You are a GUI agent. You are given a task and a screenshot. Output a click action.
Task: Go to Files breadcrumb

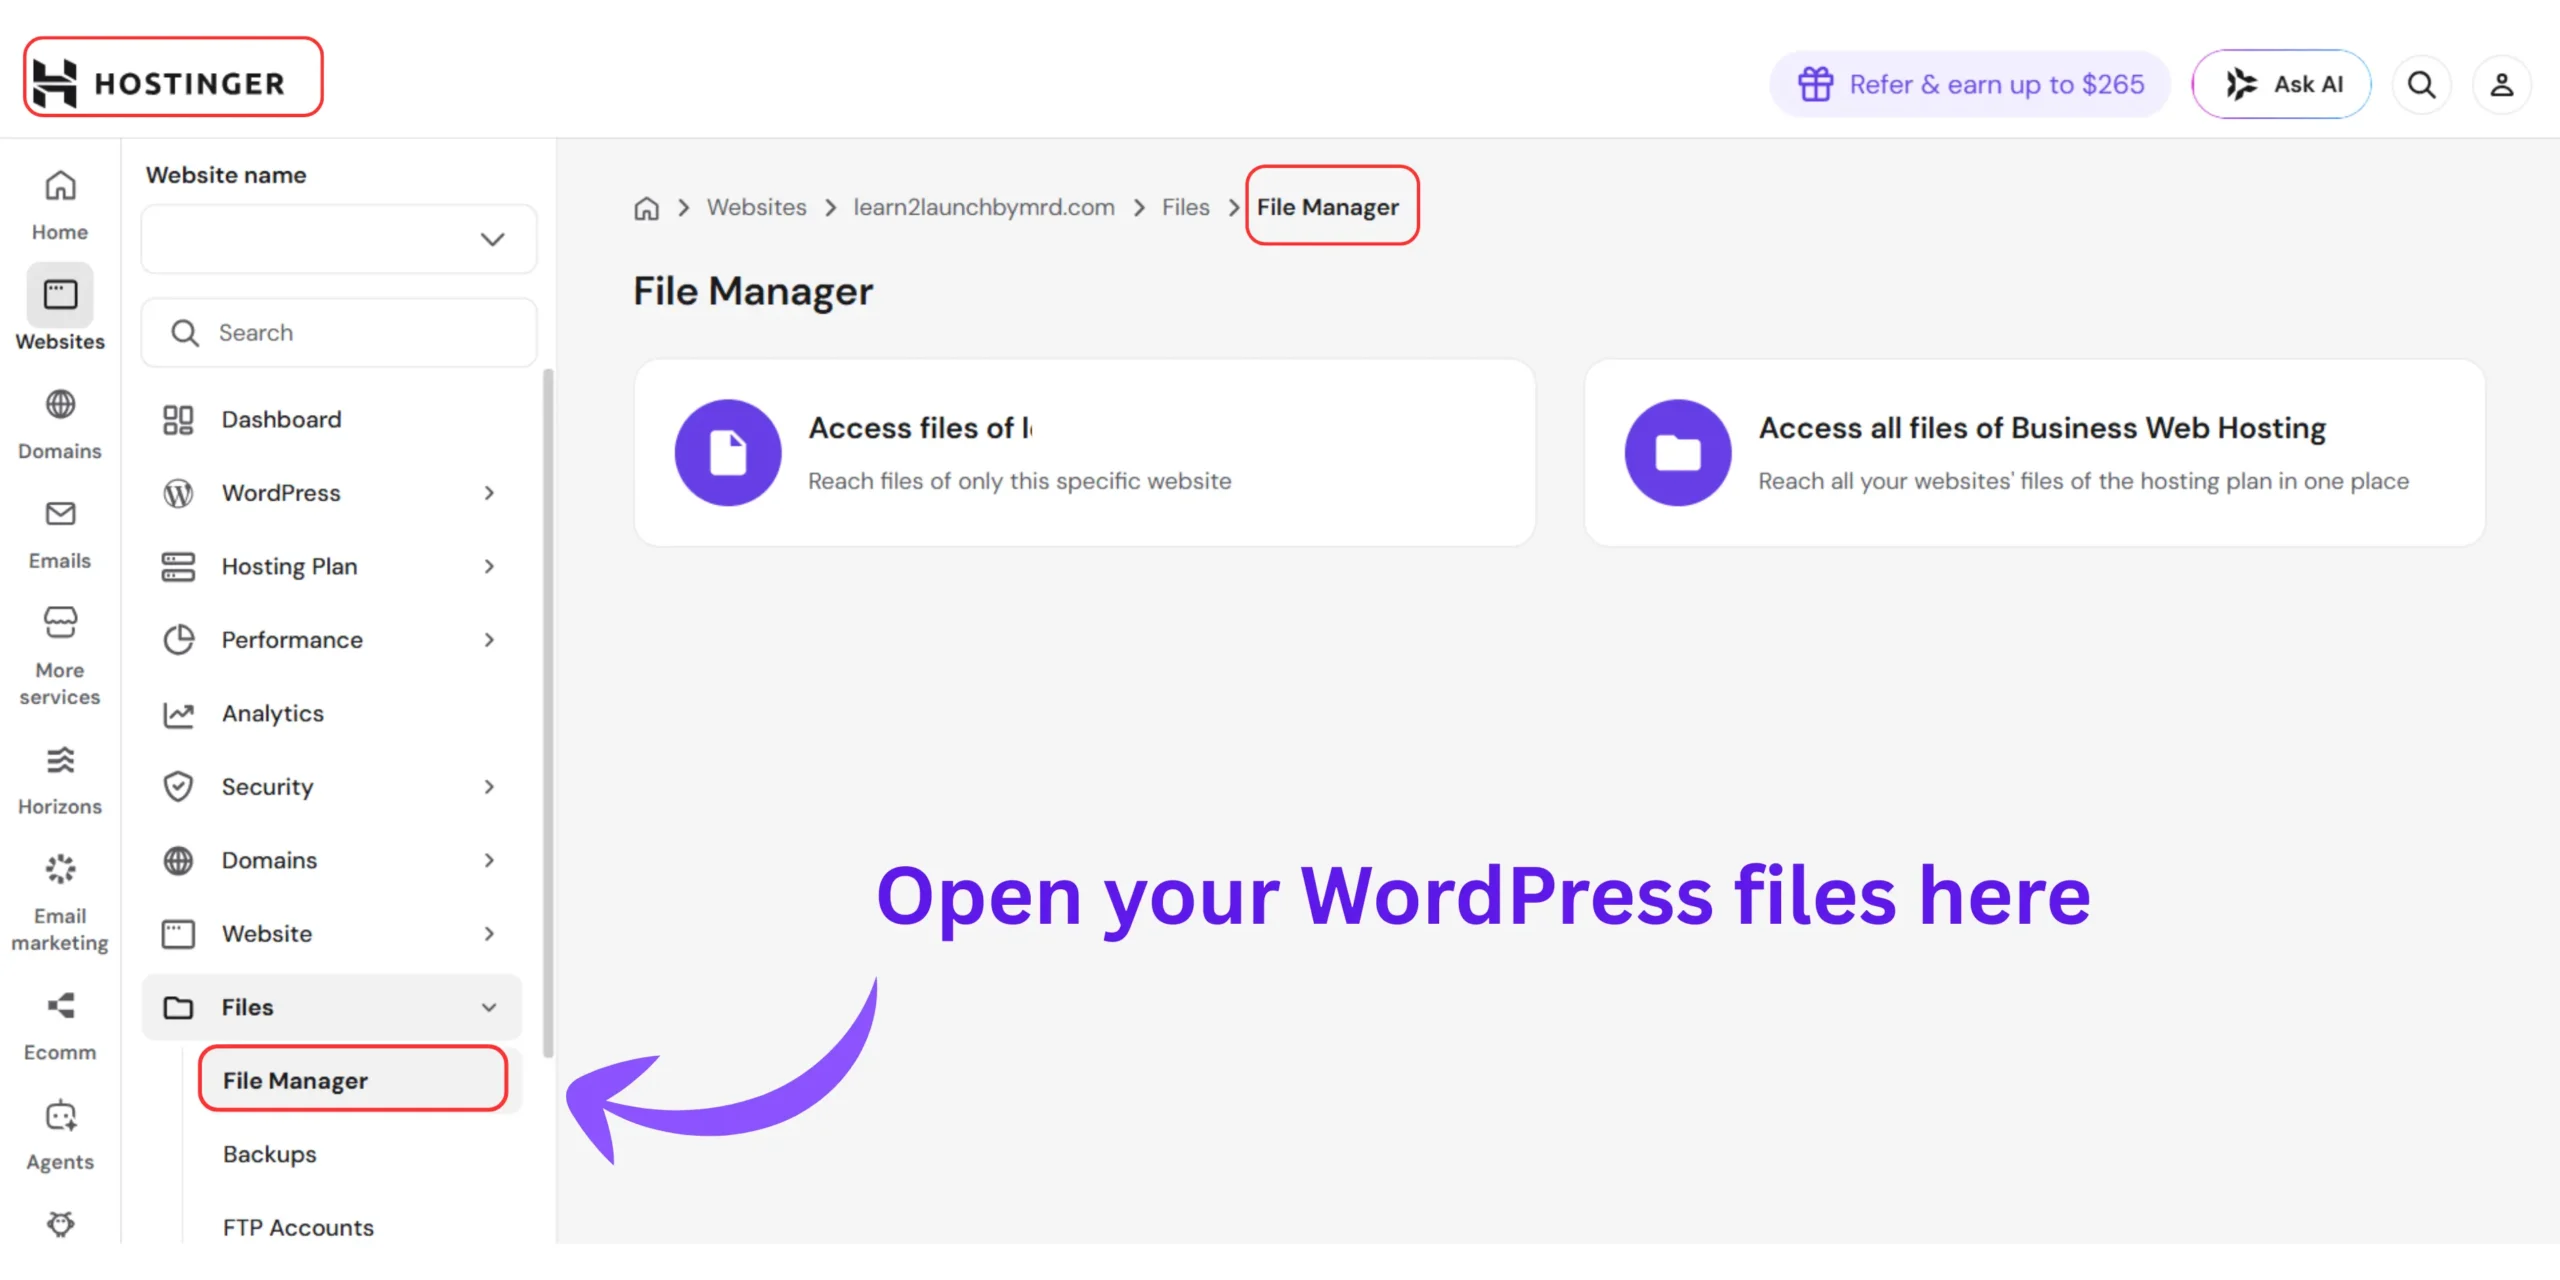pos(1185,207)
